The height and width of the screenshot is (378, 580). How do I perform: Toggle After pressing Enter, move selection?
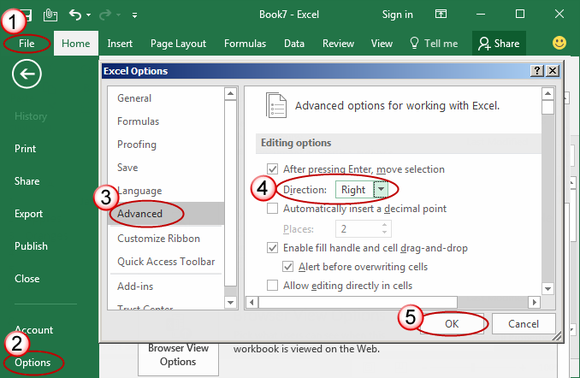click(273, 169)
